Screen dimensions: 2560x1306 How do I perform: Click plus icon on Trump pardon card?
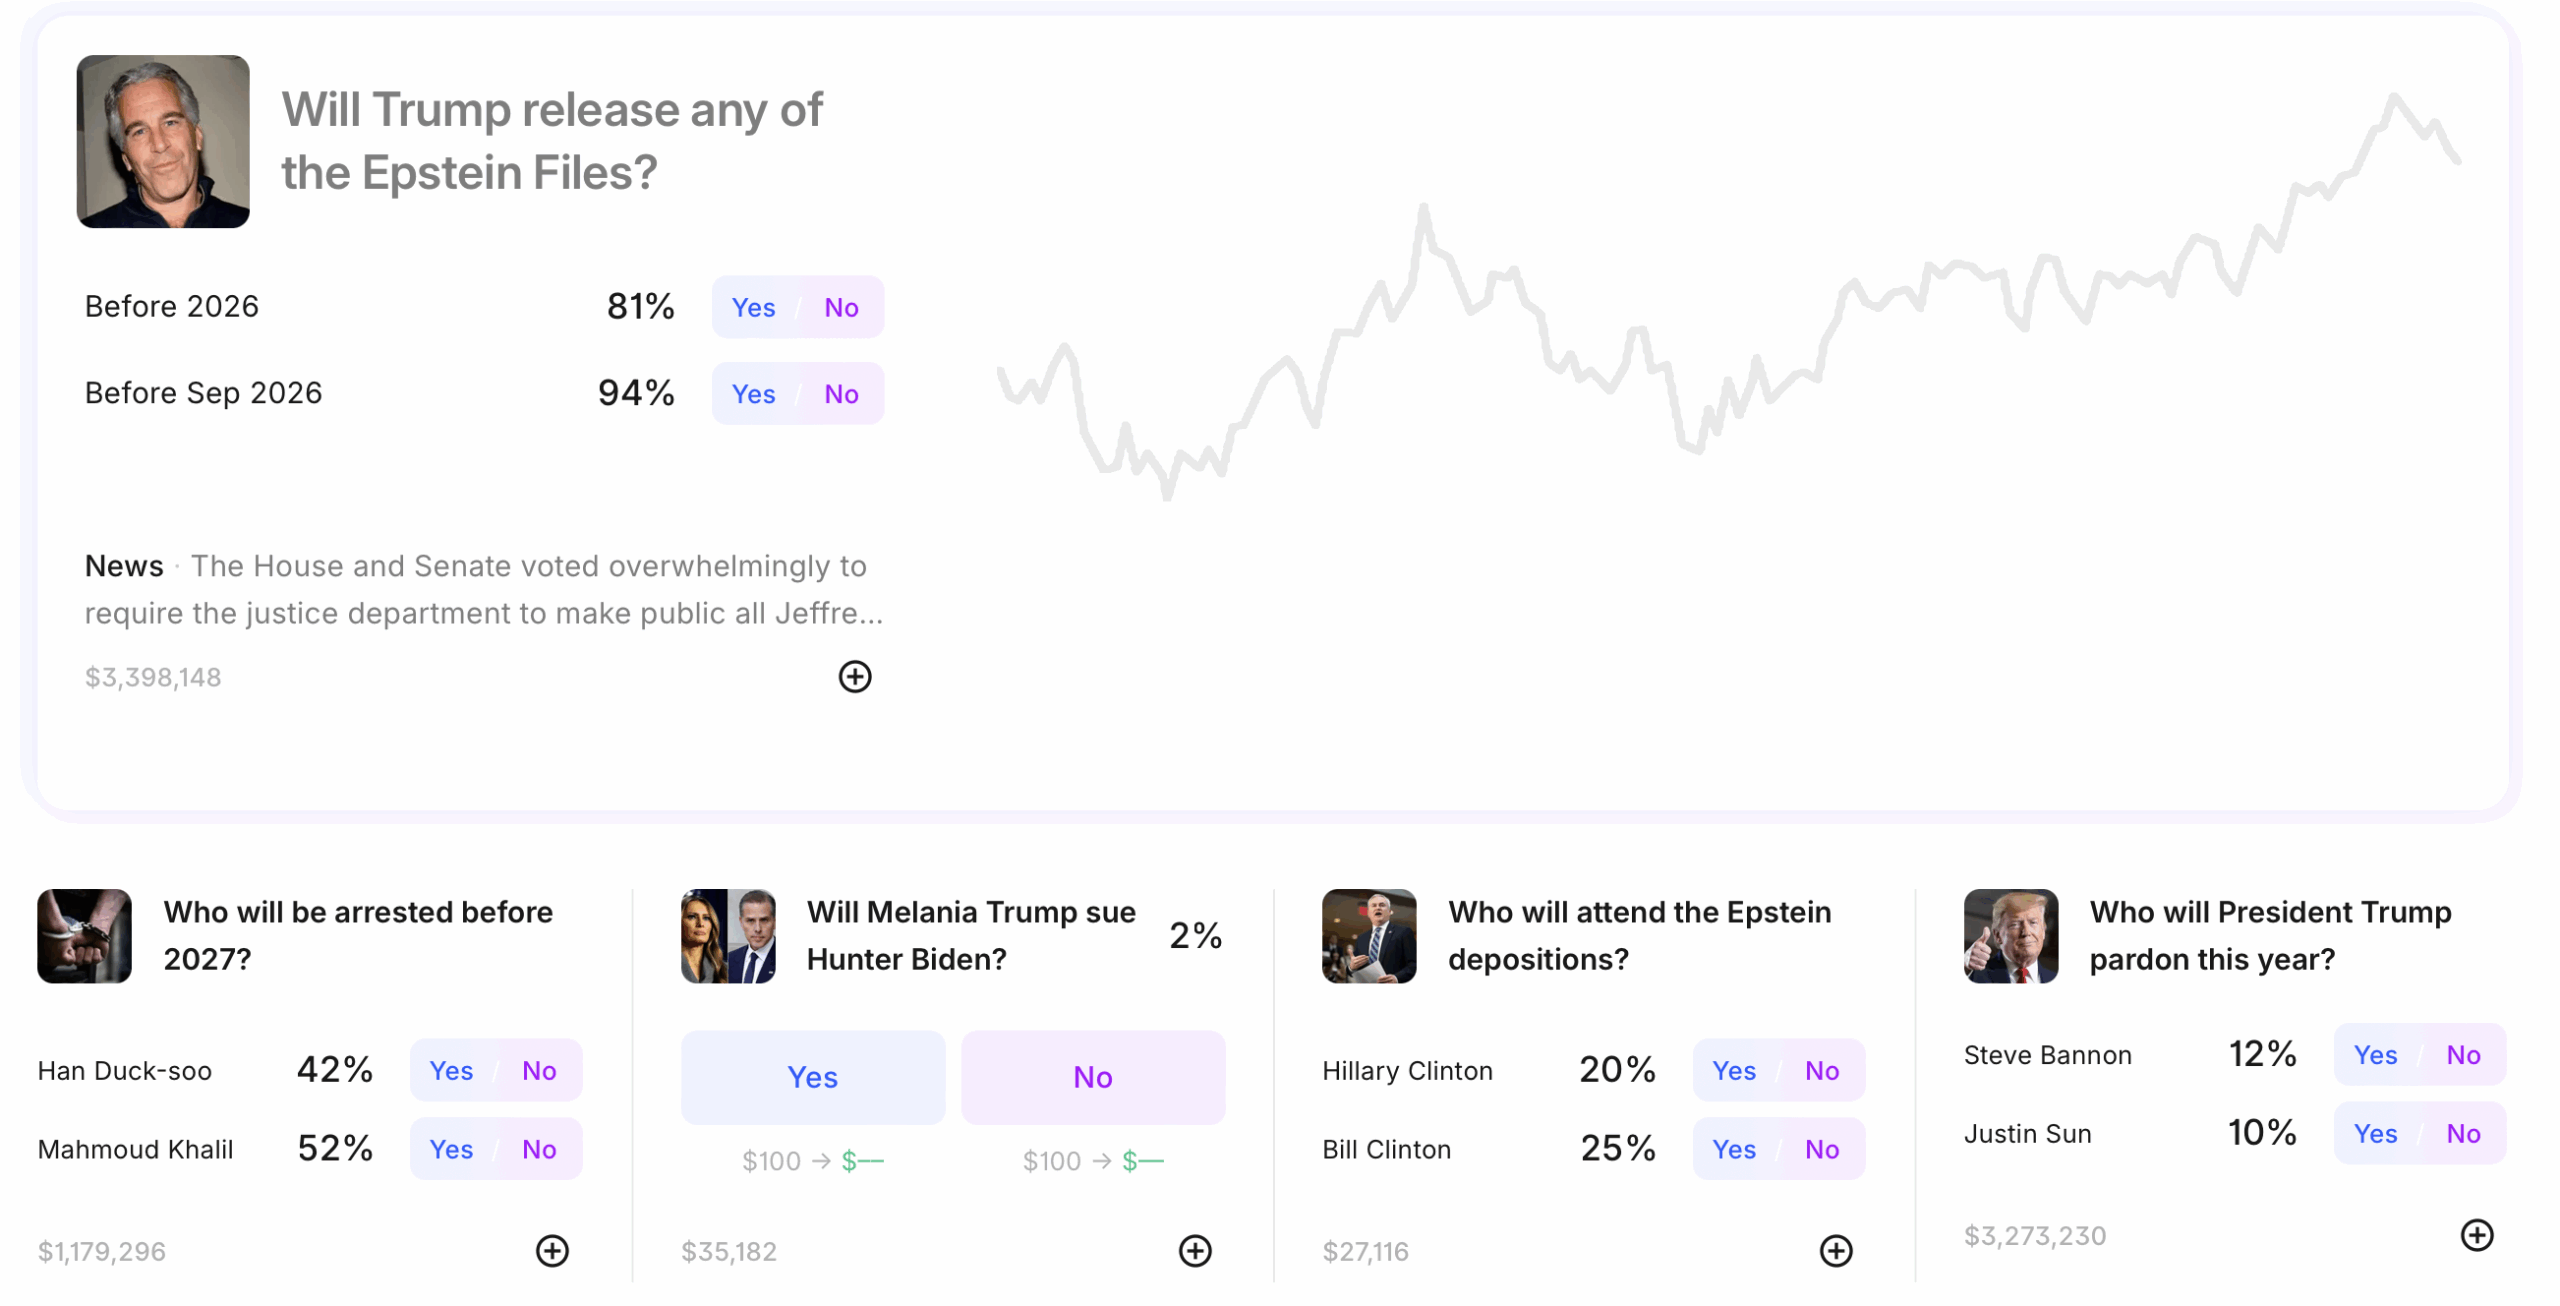tap(2476, 1235)
